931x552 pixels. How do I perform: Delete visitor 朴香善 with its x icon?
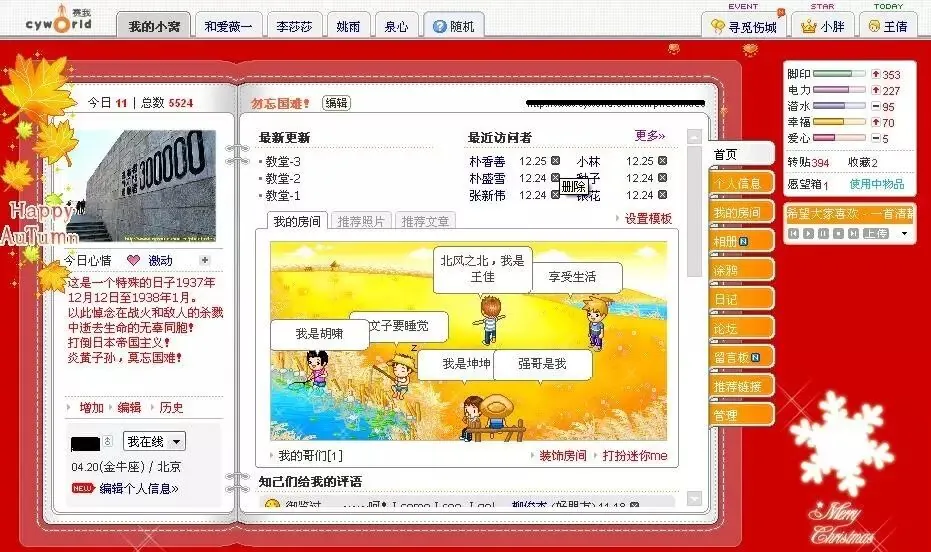(555, 160)
